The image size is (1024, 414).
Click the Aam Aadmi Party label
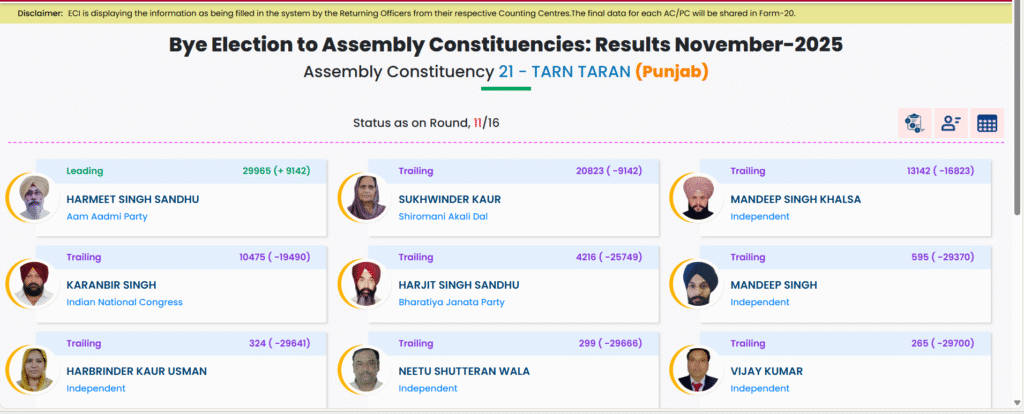pos(106,216)
